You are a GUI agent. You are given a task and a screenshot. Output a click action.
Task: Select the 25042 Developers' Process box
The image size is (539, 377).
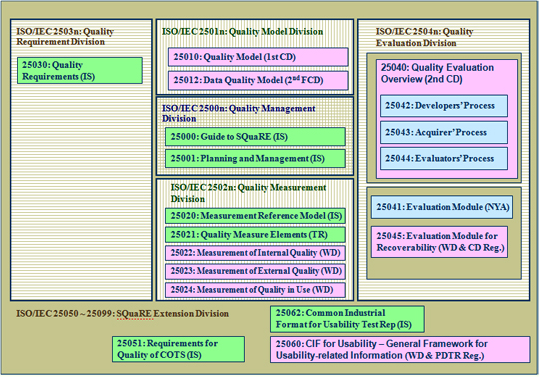444,106
